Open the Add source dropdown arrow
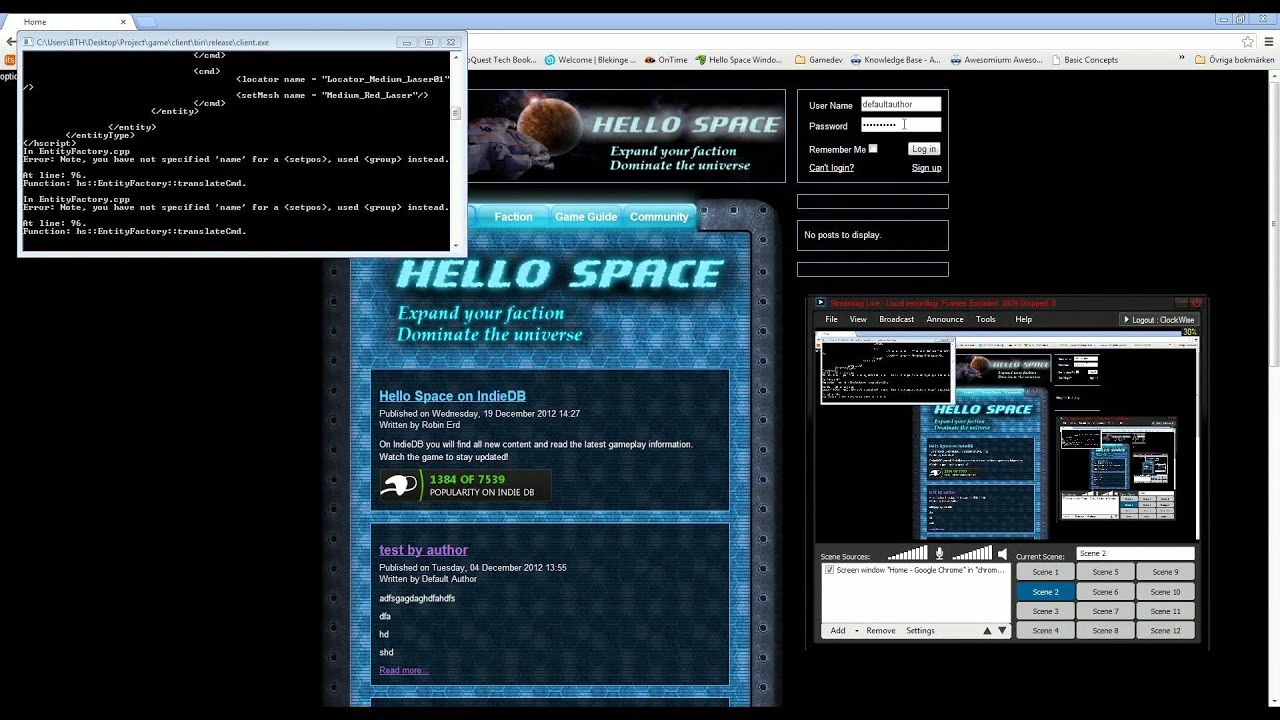 (x=856, y=631)
